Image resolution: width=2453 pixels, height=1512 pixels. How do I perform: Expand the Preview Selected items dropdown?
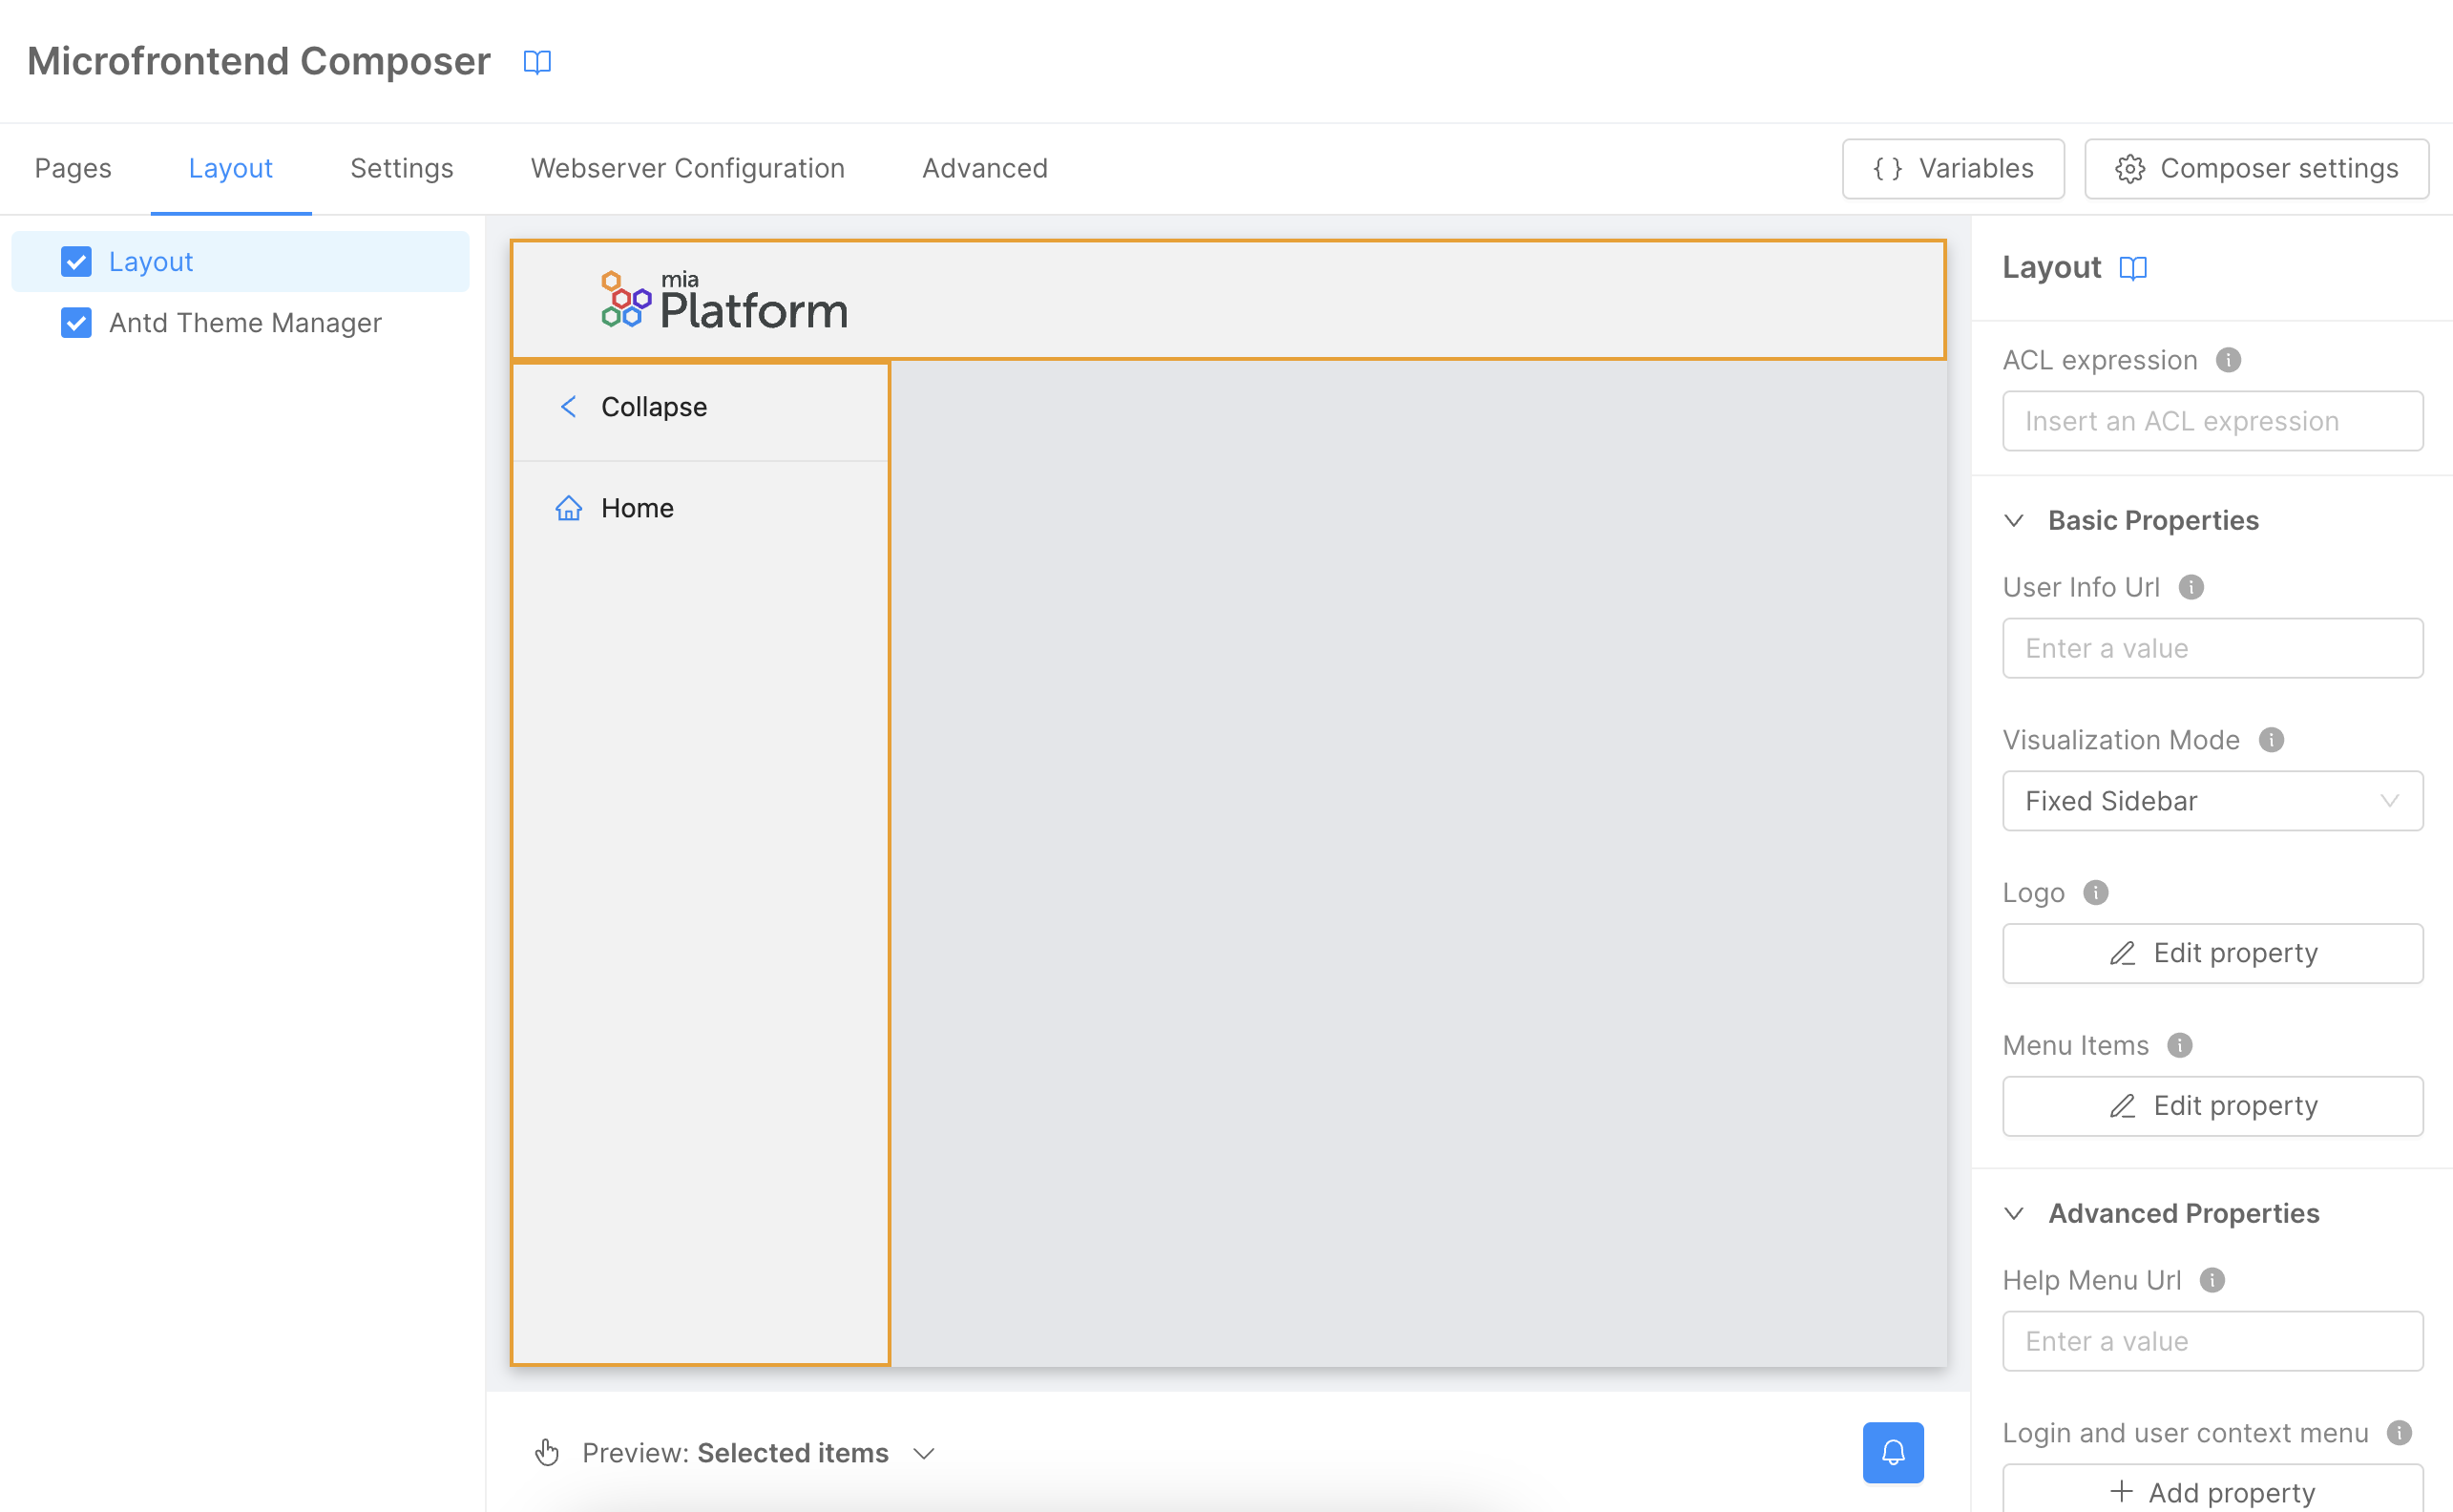click(924, 1453)
